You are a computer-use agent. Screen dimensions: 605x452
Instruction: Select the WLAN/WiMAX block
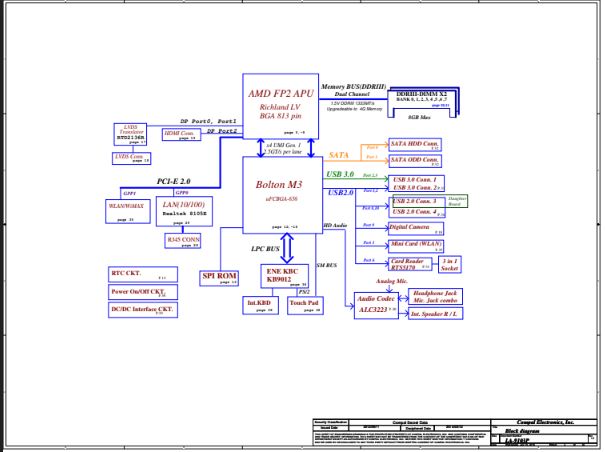[128, 211]
